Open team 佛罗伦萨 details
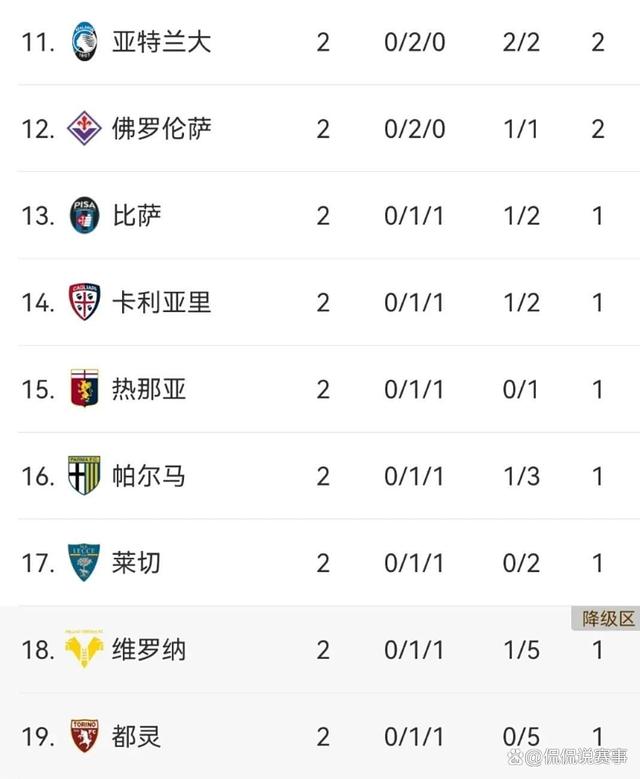The height and width of the screenshot is (779, 640). click(x=161, y=129)
